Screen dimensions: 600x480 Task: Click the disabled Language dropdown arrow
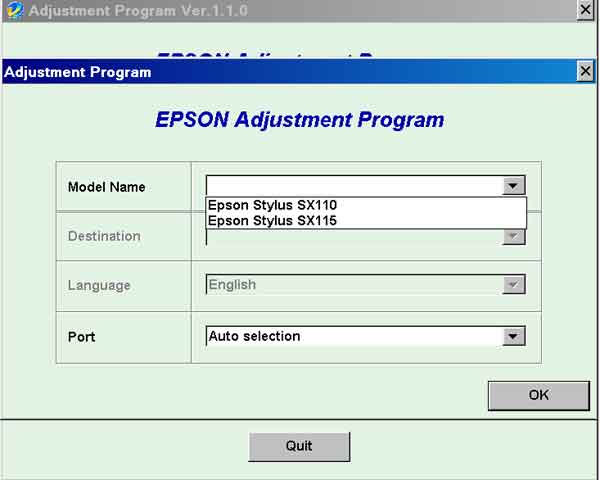click(514, 284)
